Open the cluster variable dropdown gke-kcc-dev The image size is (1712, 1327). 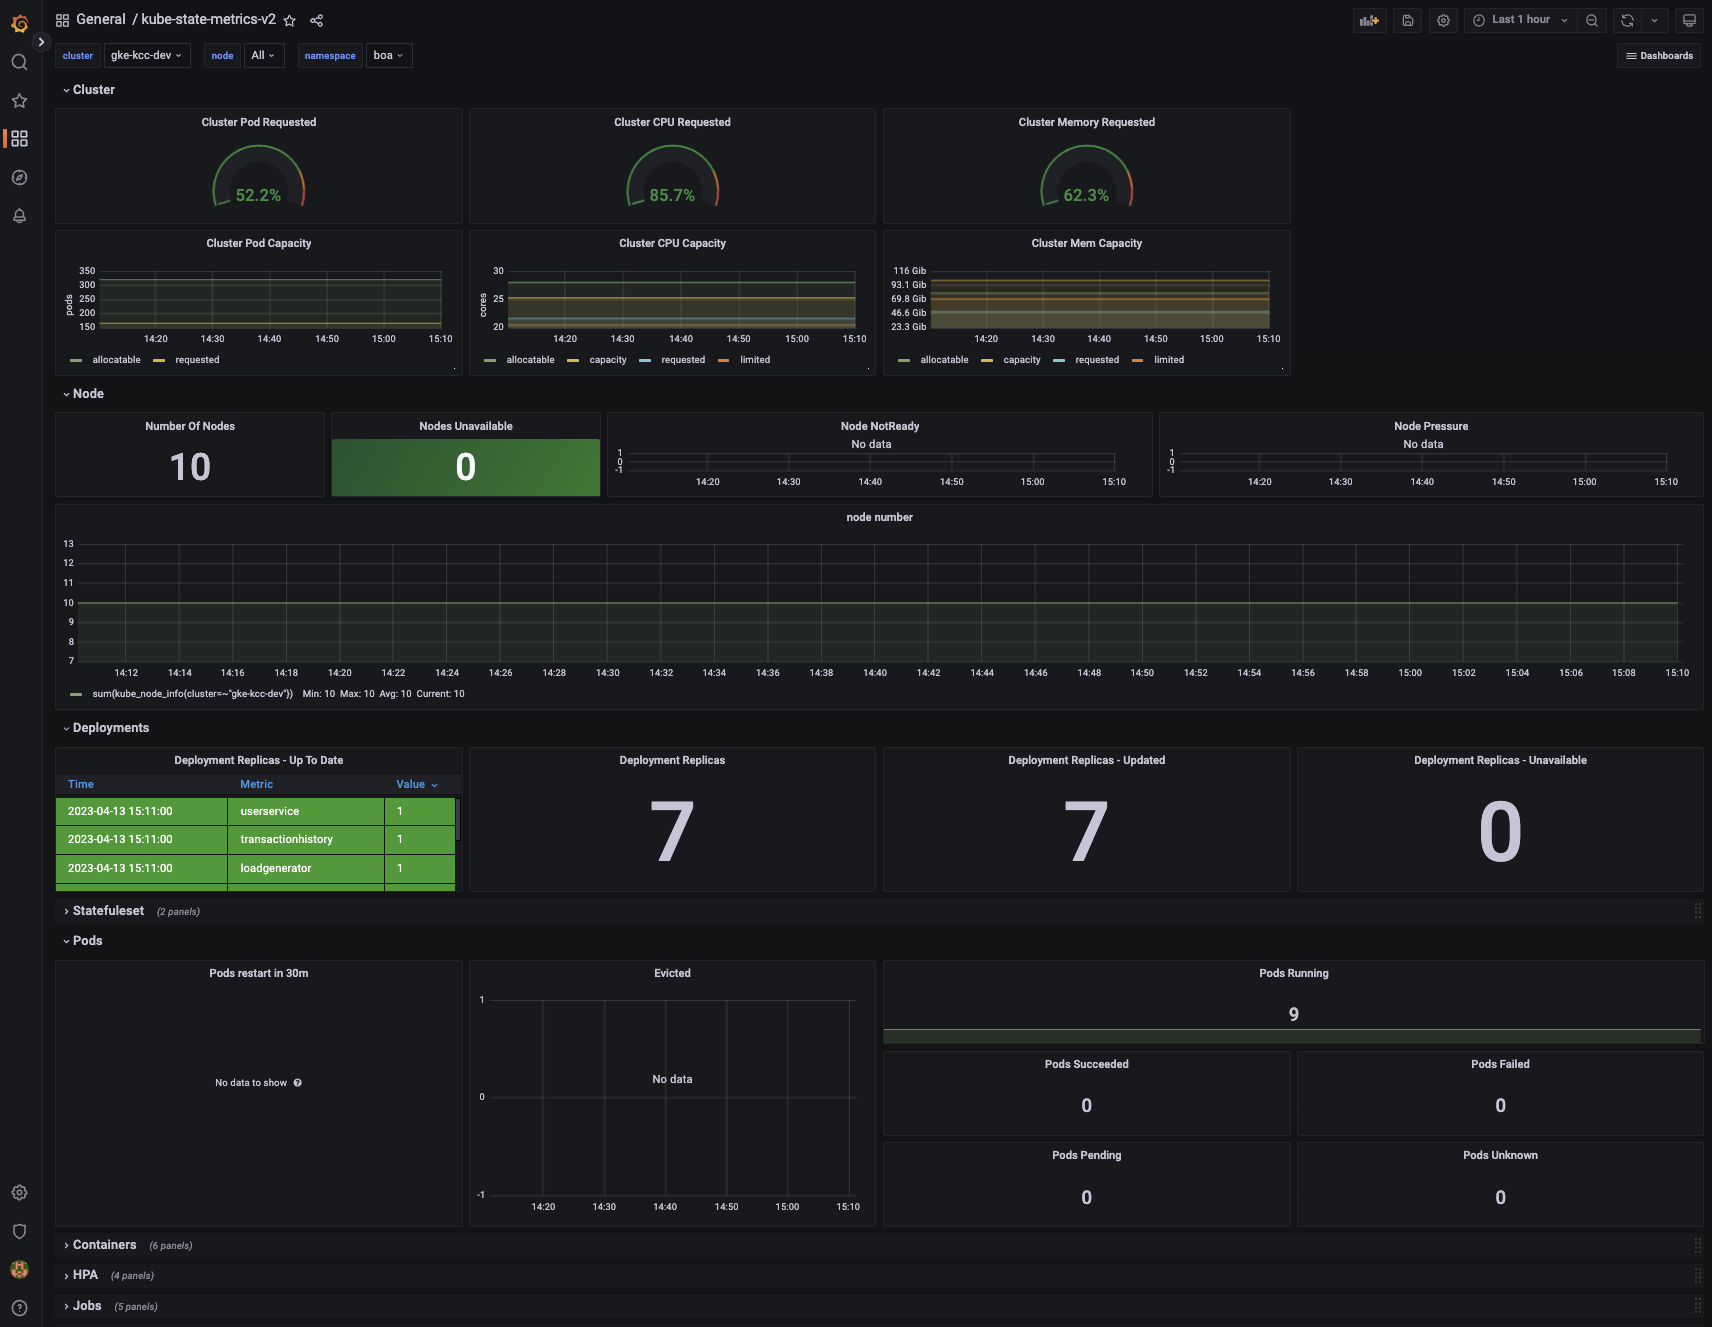pyautogui.click(x=147, y=55)
